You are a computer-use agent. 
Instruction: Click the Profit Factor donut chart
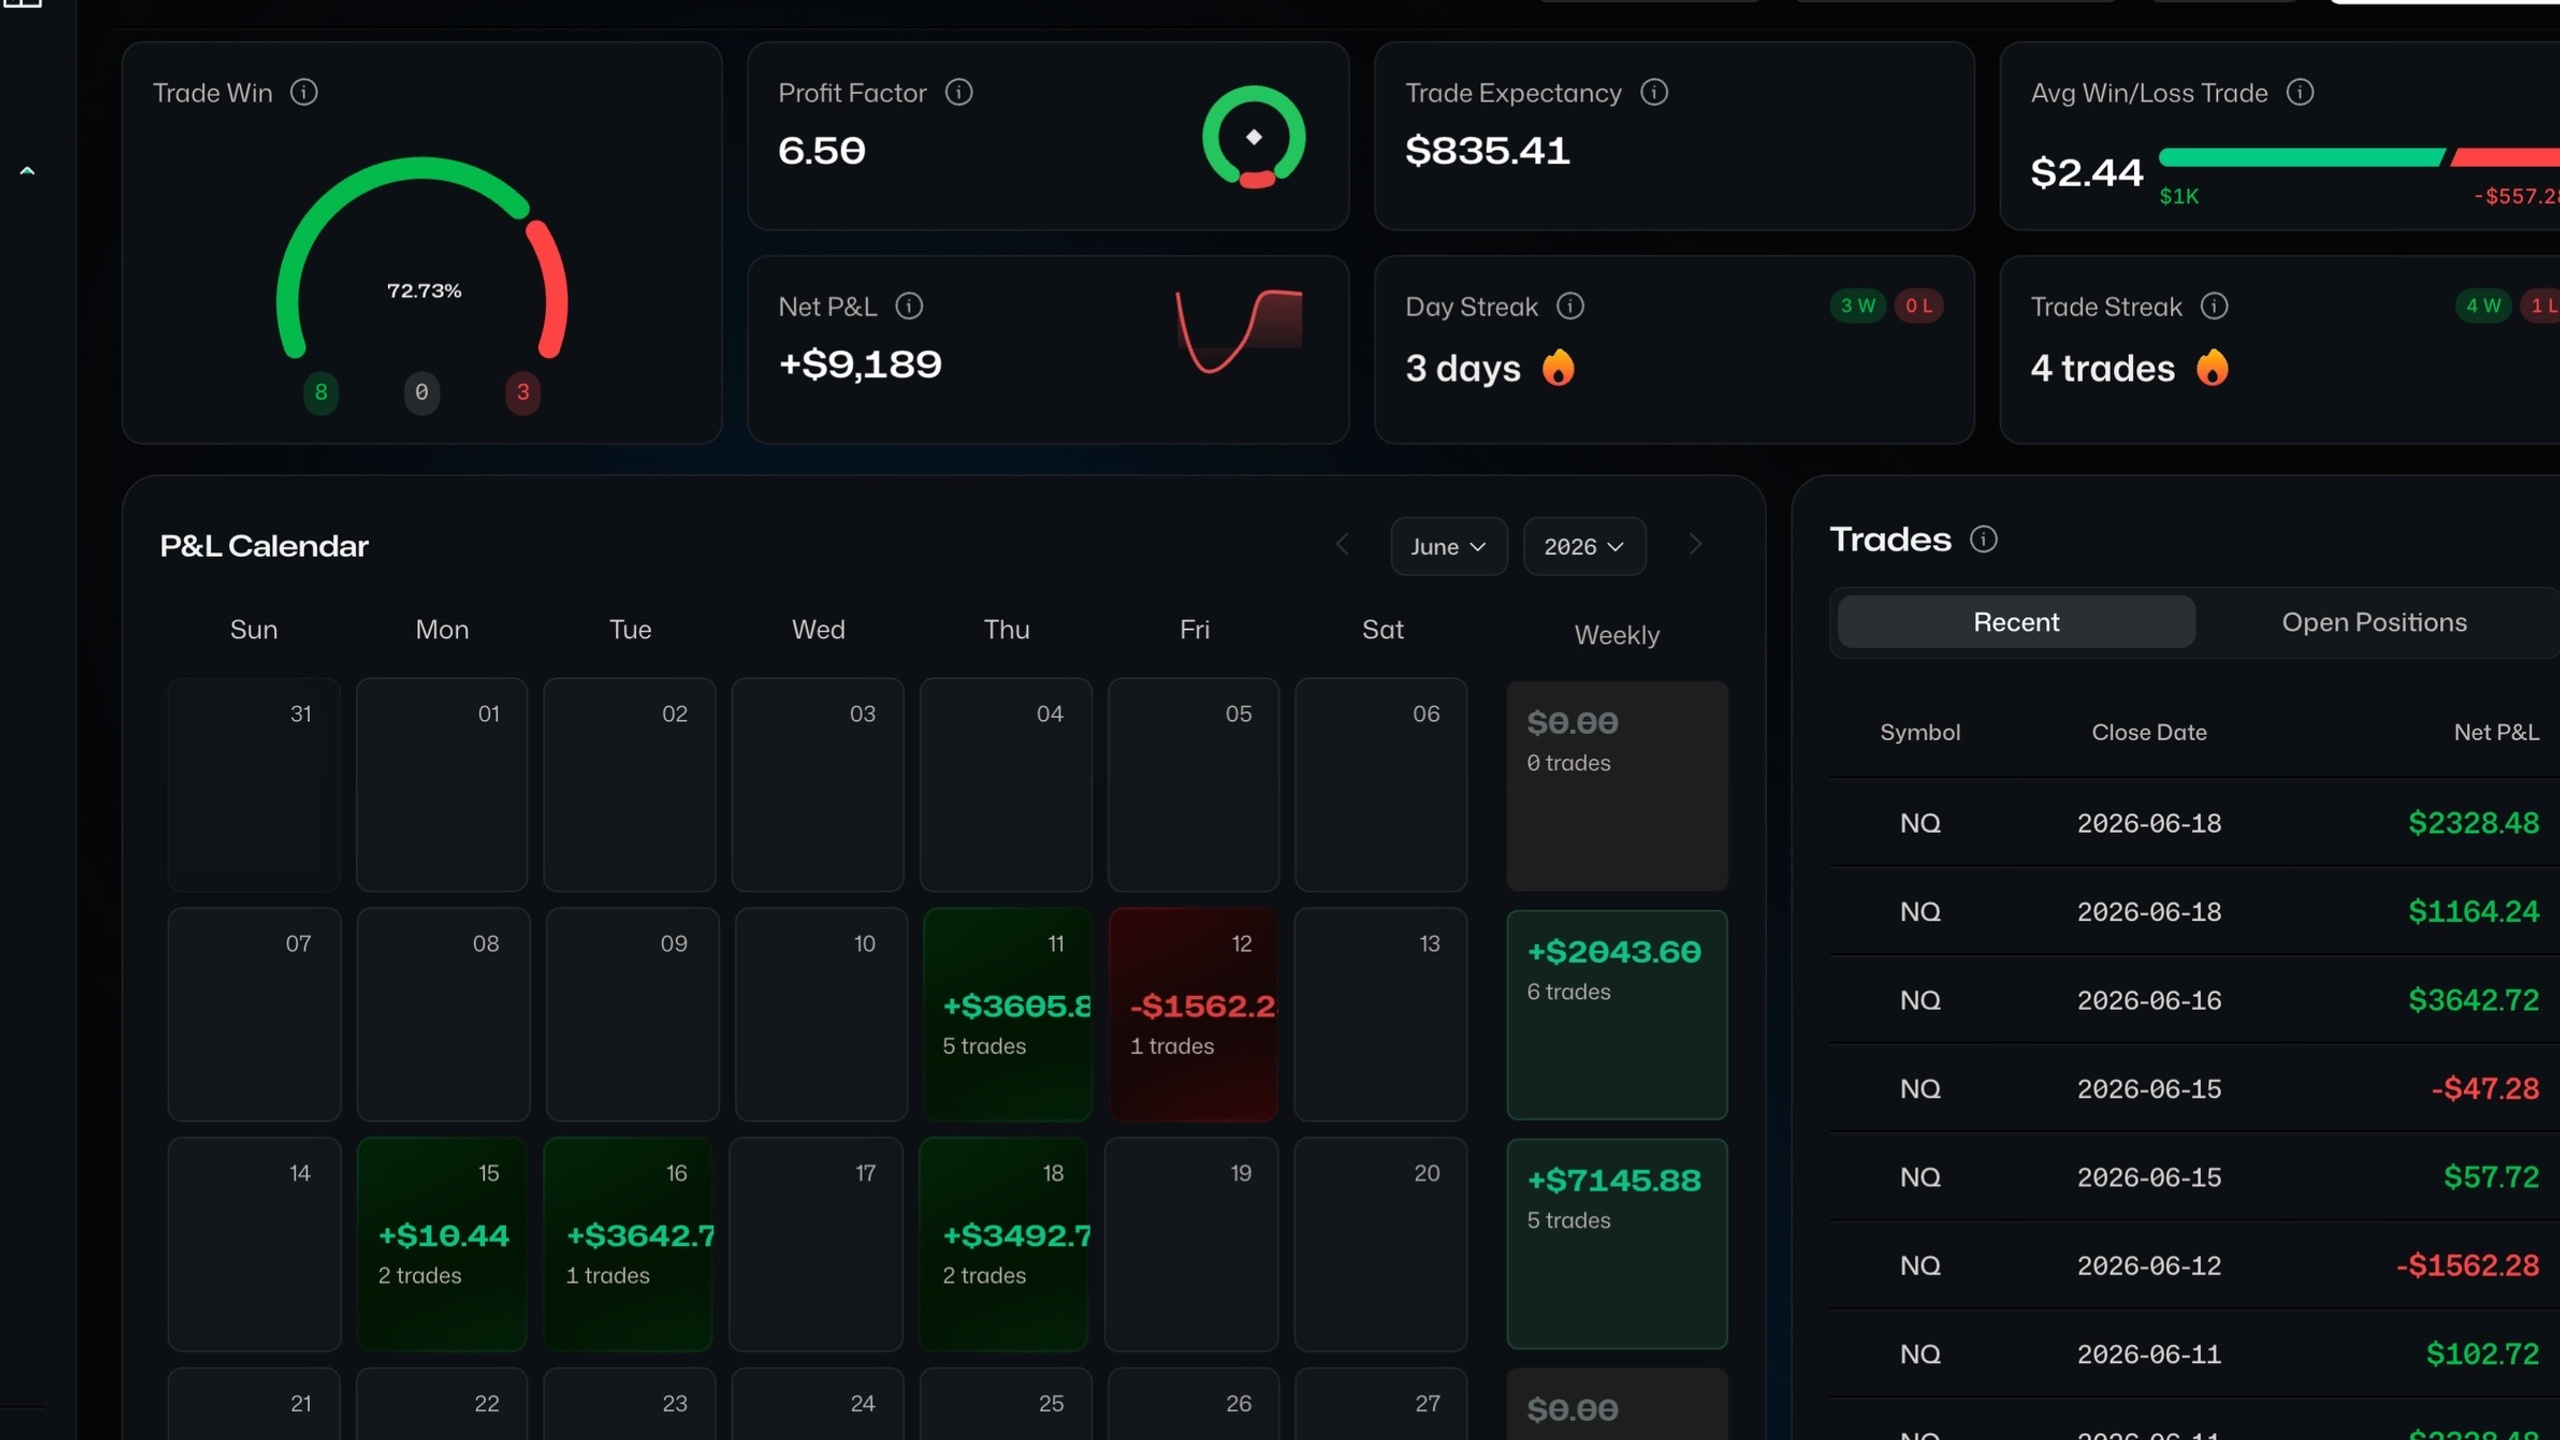coord(1254,137)
